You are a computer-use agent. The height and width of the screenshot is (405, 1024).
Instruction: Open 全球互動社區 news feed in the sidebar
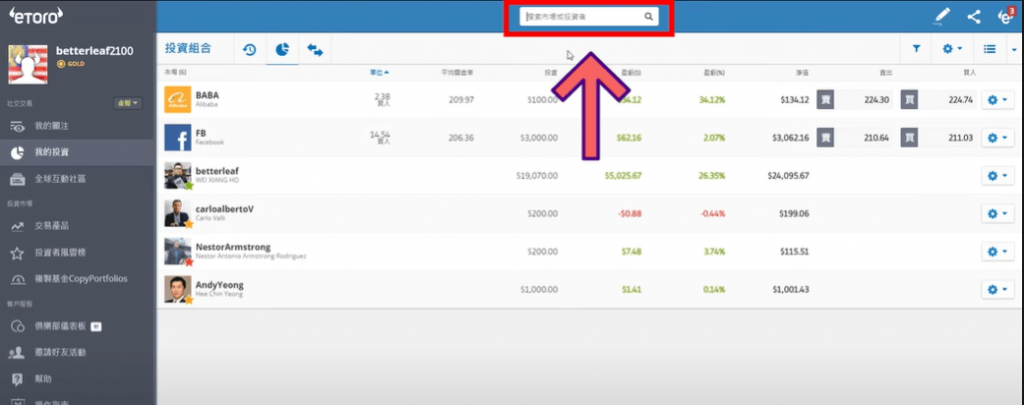click(78, 178)
